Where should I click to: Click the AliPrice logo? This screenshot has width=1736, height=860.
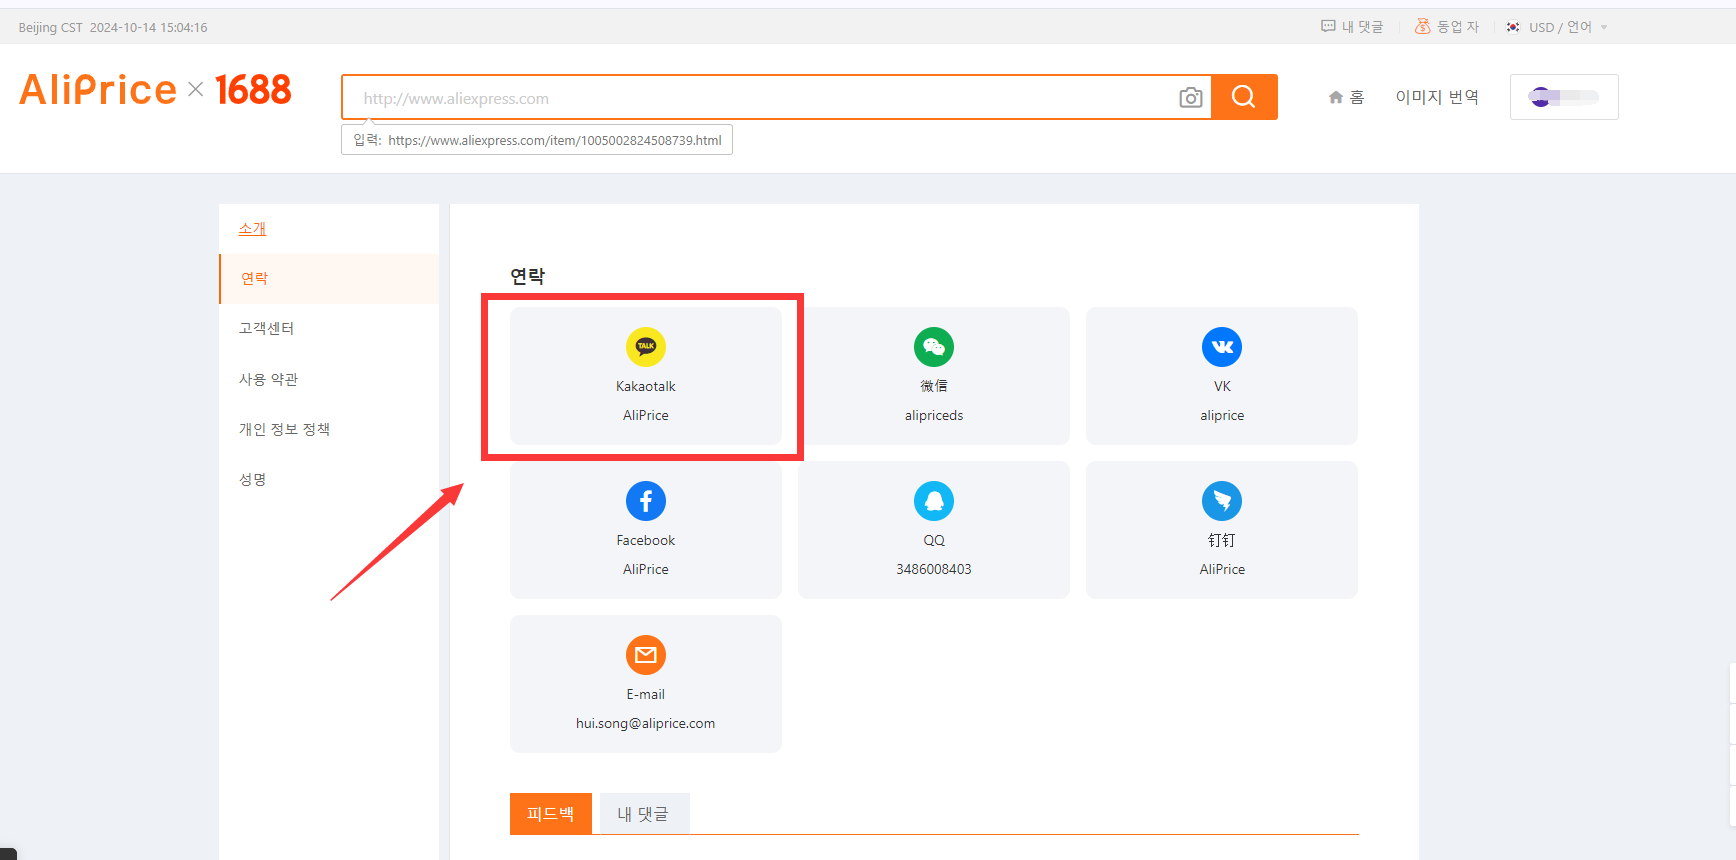pos(98,90)
